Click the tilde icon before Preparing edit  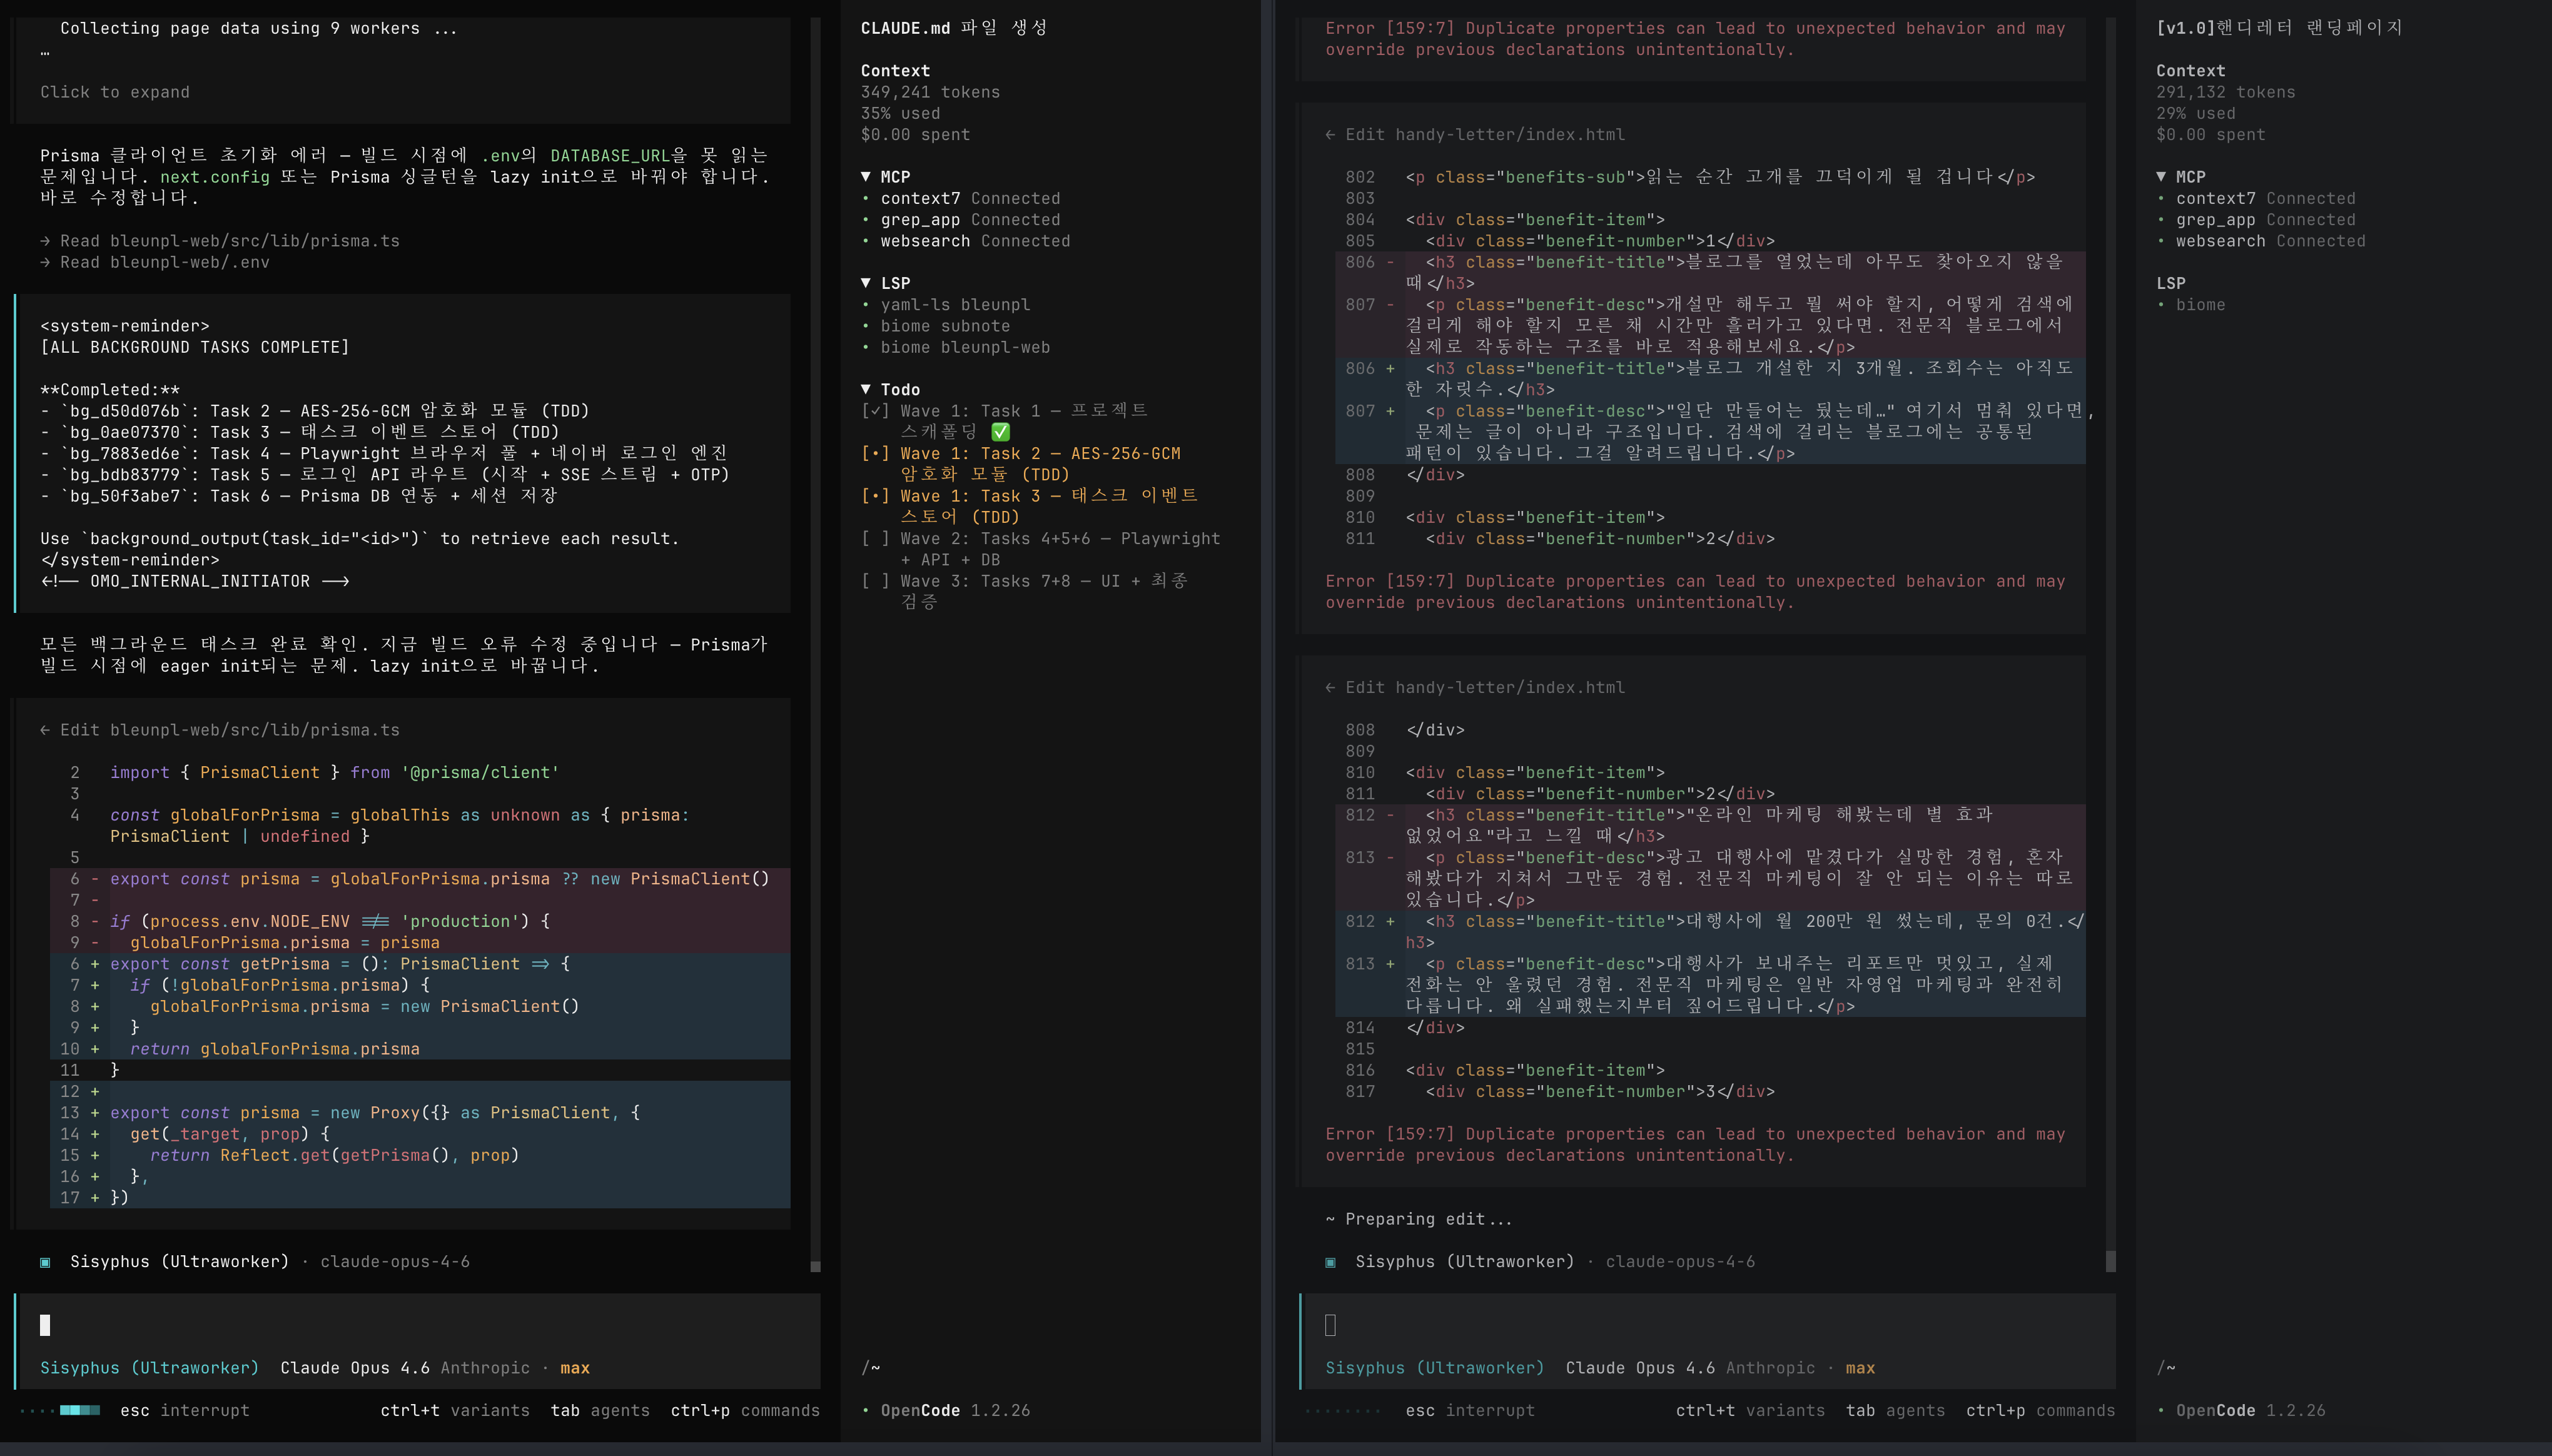(x=1330, y=1219)
